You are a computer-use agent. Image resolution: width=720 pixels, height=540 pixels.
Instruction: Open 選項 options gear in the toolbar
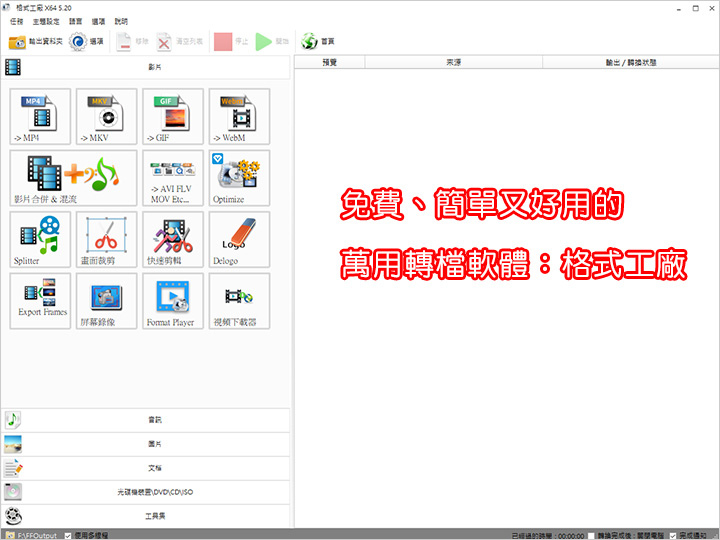[86, 42]
